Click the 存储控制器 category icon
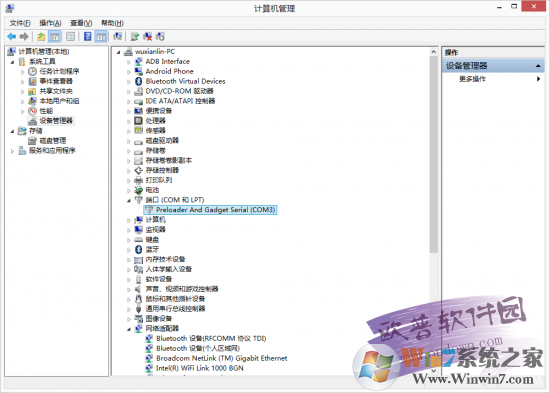550x393 pixels. click(139, 170)
